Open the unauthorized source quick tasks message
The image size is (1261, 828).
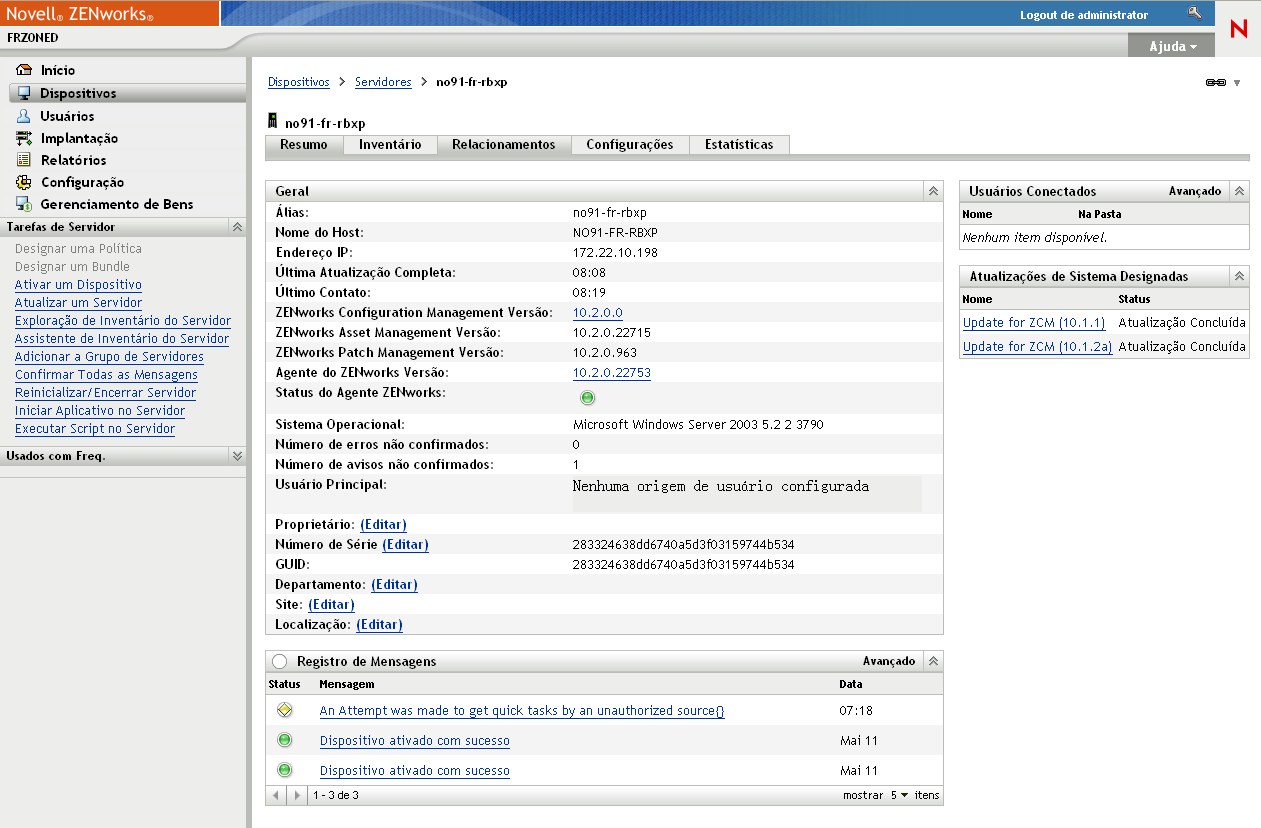pyautogui.click(x=522, y=711)
